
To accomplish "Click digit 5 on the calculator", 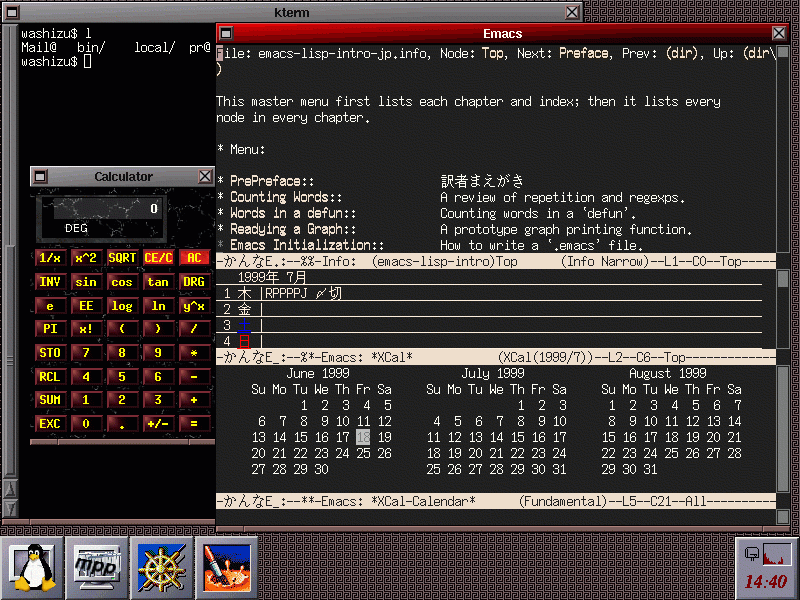I will click(x=122, y=377).
